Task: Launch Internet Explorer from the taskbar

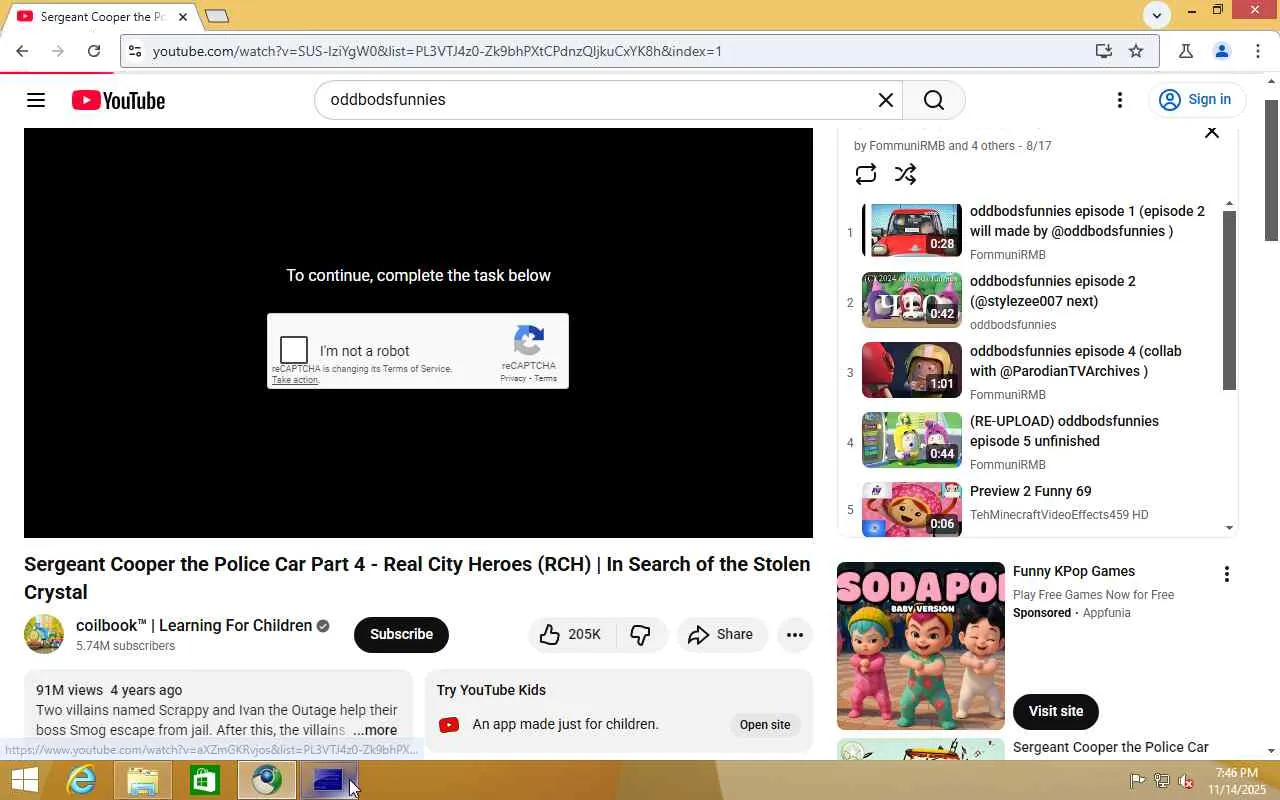Action: coord(81,780)
